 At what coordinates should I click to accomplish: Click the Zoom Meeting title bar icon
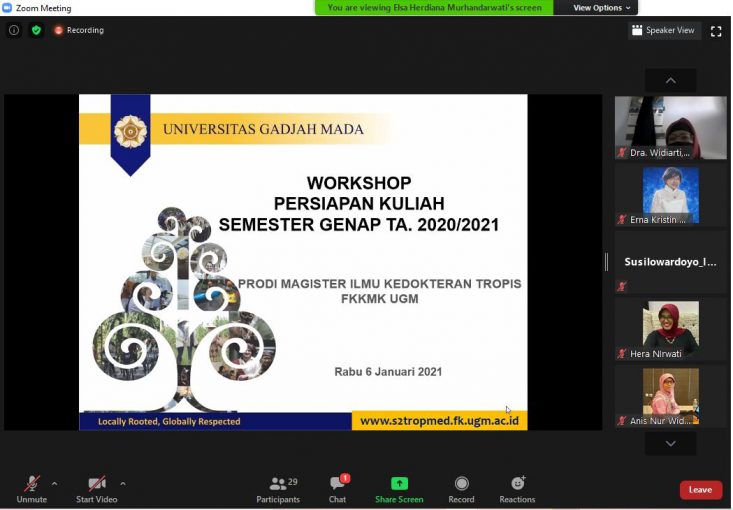[x=7, y=8]
